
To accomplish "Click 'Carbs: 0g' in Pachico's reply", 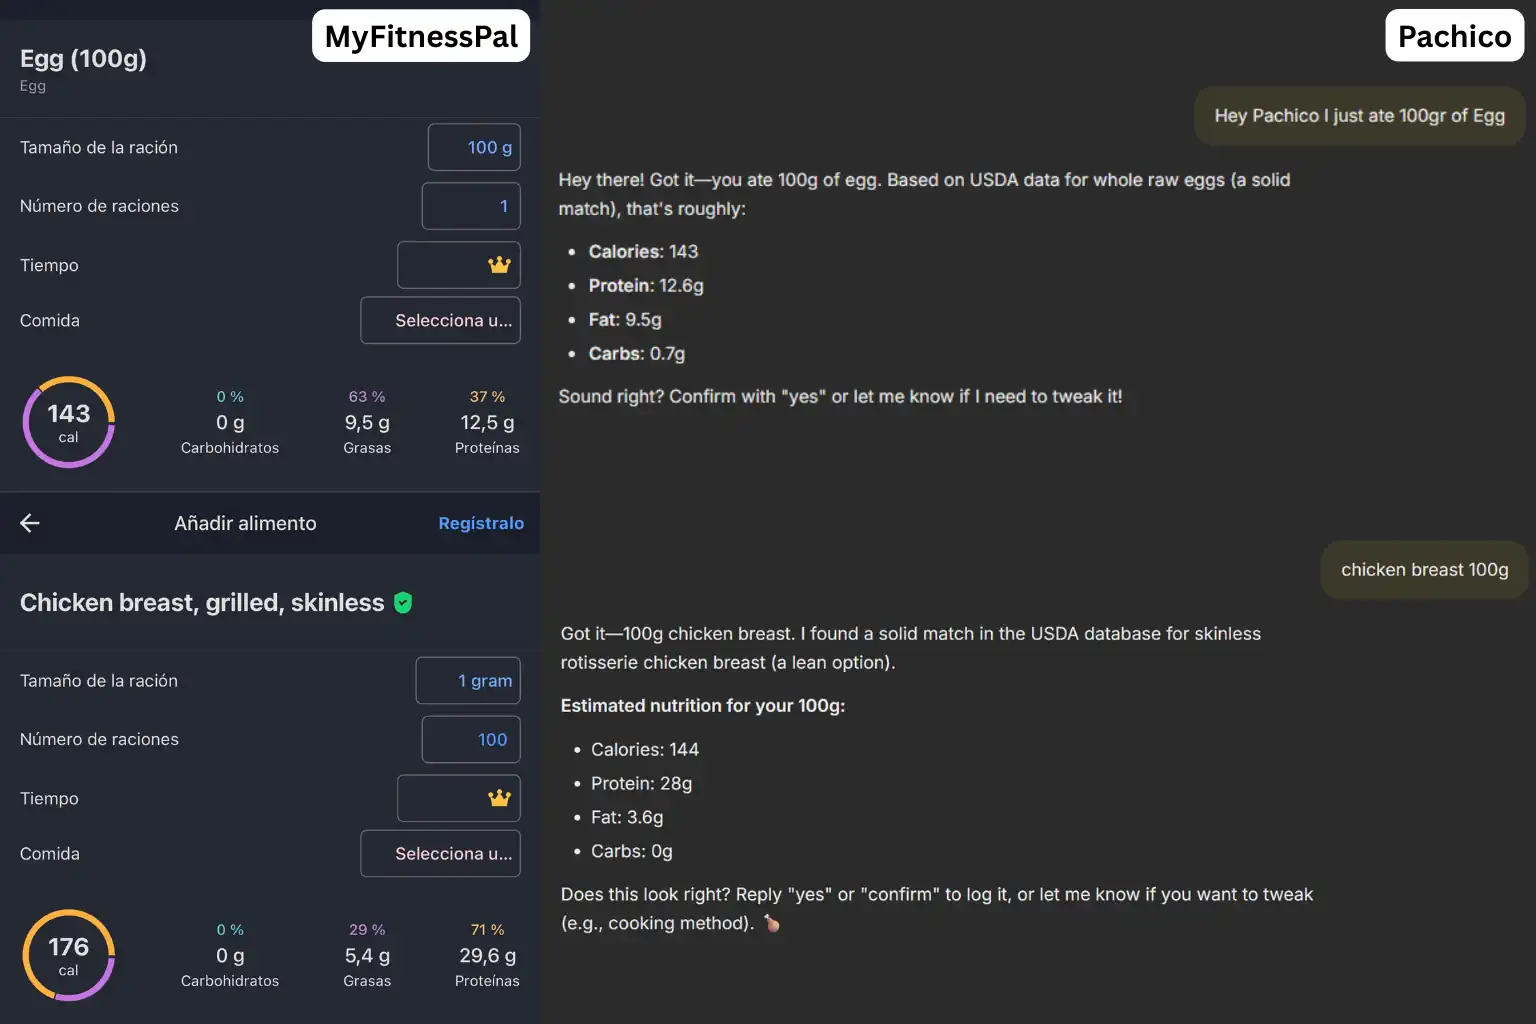I will [x=632, y=852].
